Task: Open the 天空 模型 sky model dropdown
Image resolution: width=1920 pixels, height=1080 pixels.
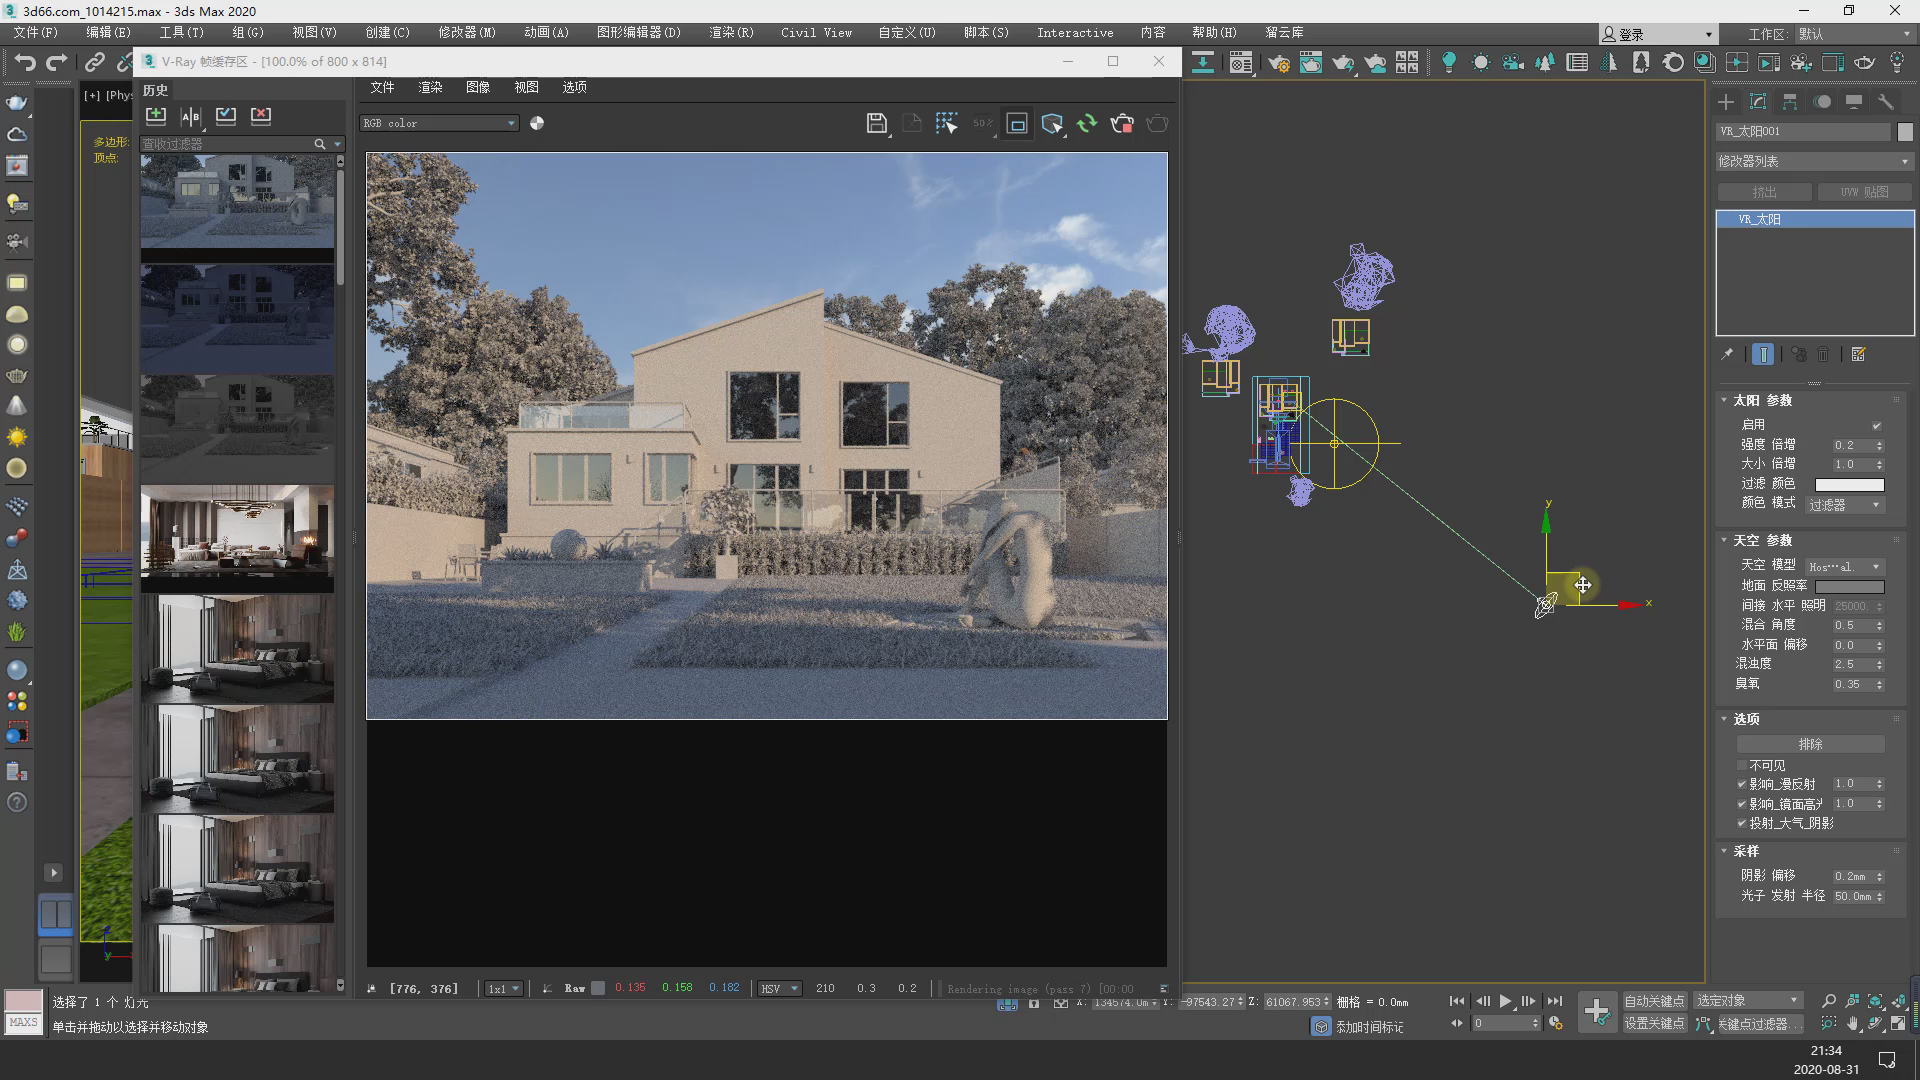Action: coord(1845,566)
